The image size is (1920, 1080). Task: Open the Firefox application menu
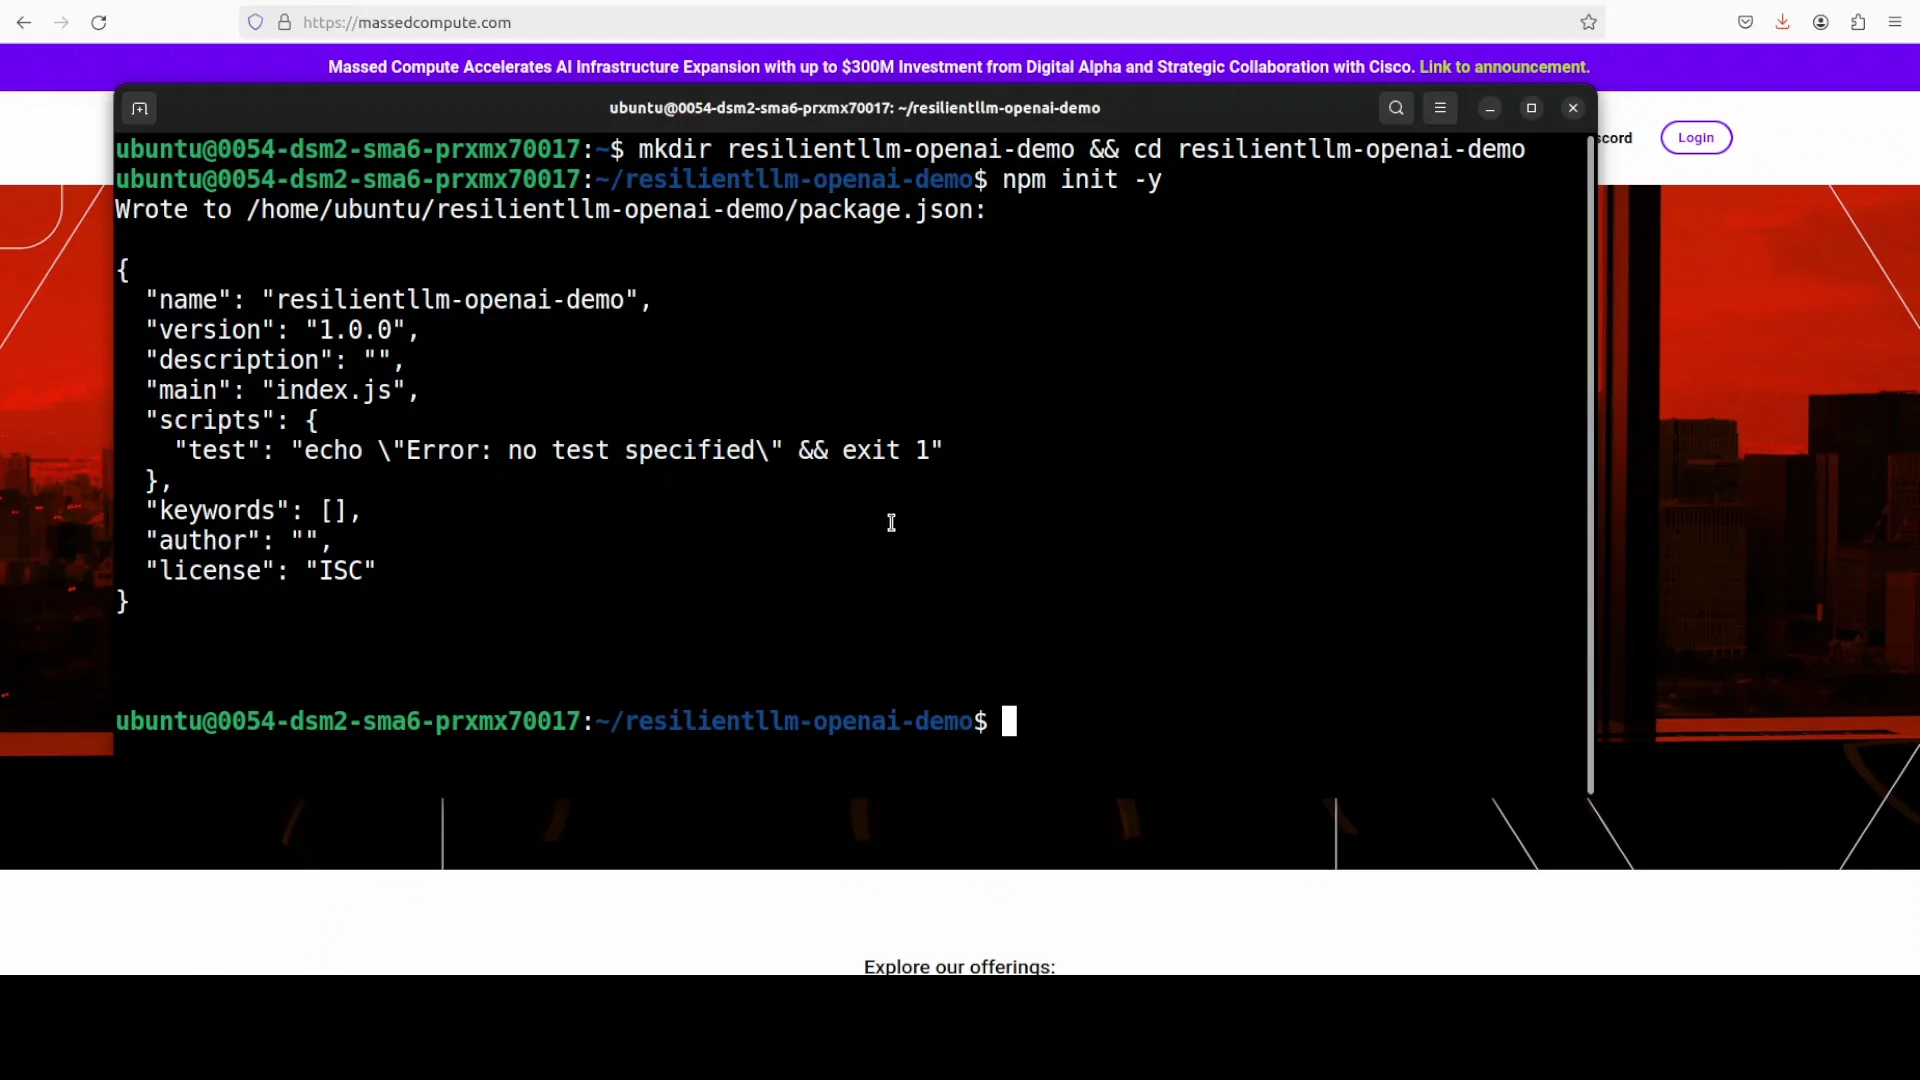click(x=1895, y=22)
